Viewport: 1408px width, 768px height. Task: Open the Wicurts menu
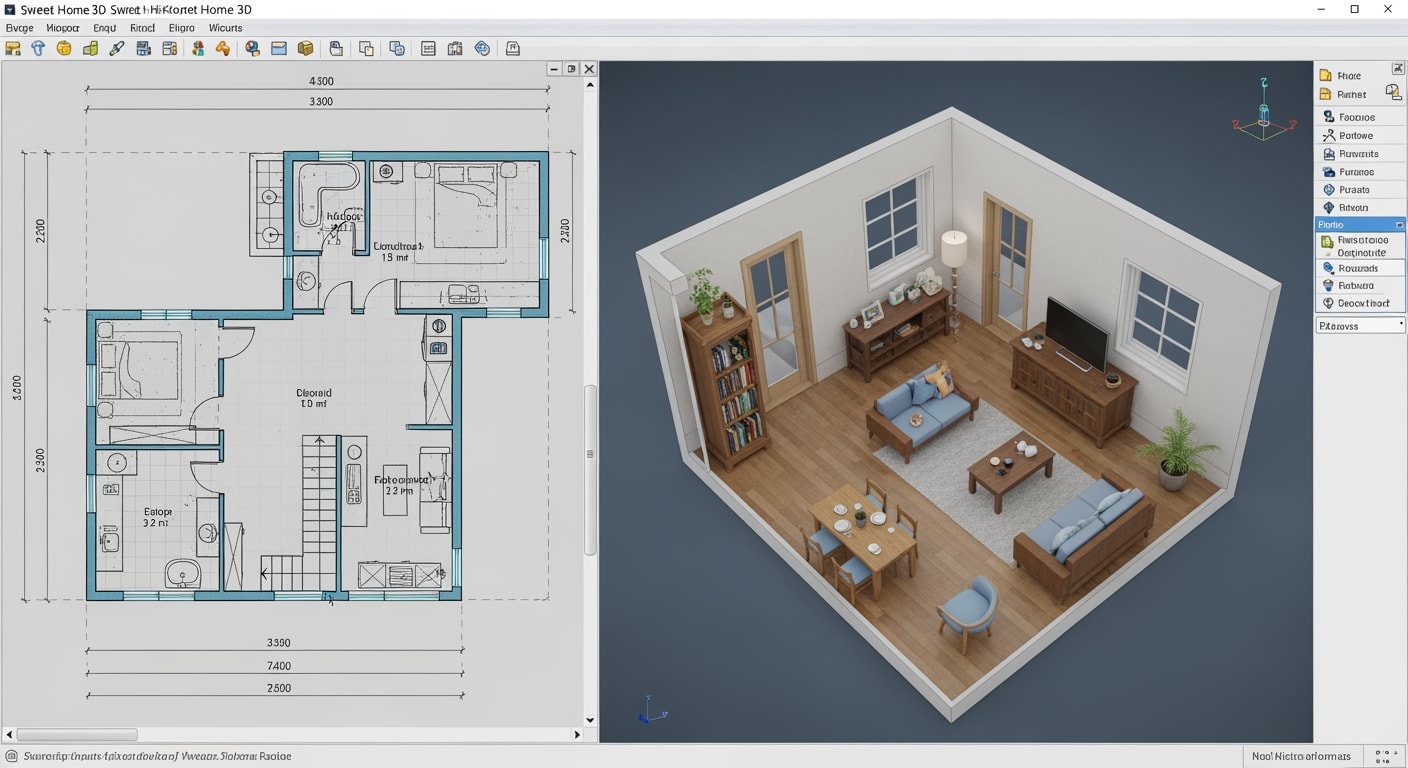pos(226,28)
